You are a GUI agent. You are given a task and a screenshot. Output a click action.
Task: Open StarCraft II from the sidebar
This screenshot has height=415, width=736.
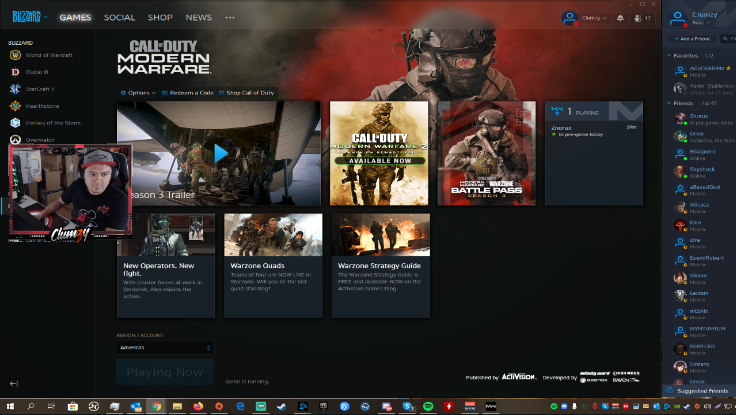tap(15, 89)
